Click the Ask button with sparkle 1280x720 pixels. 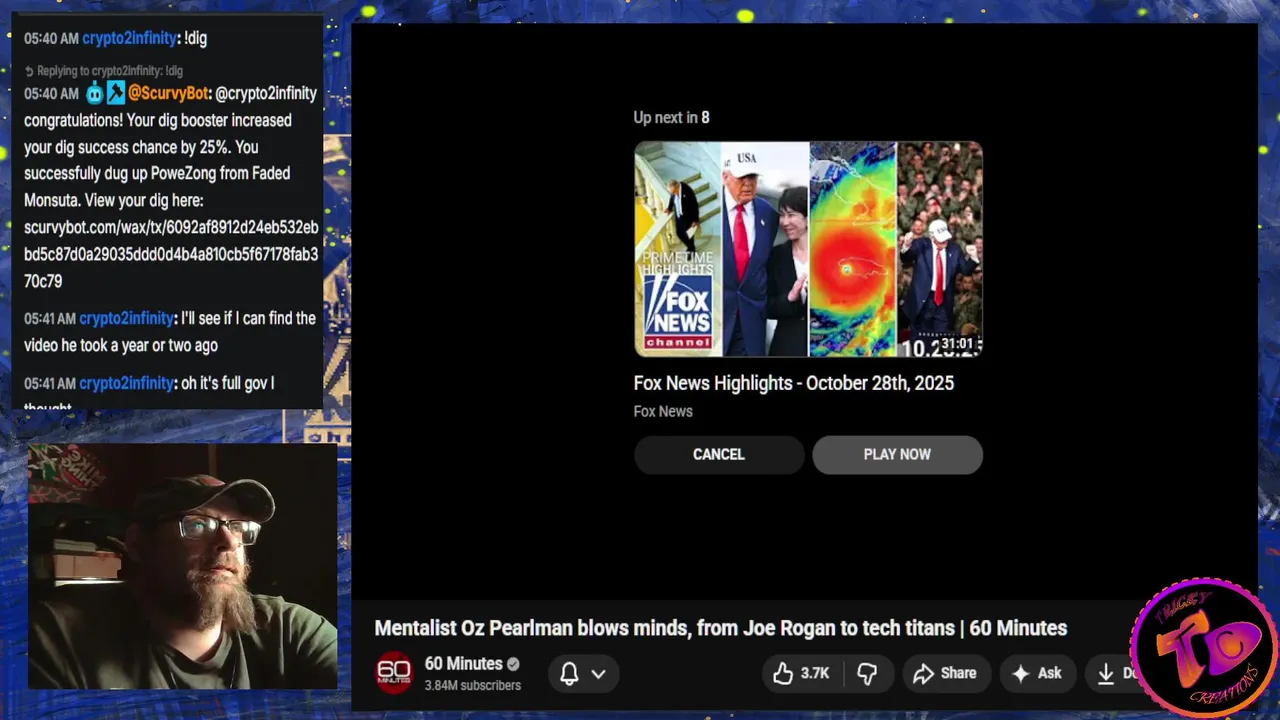(1037, 674)
